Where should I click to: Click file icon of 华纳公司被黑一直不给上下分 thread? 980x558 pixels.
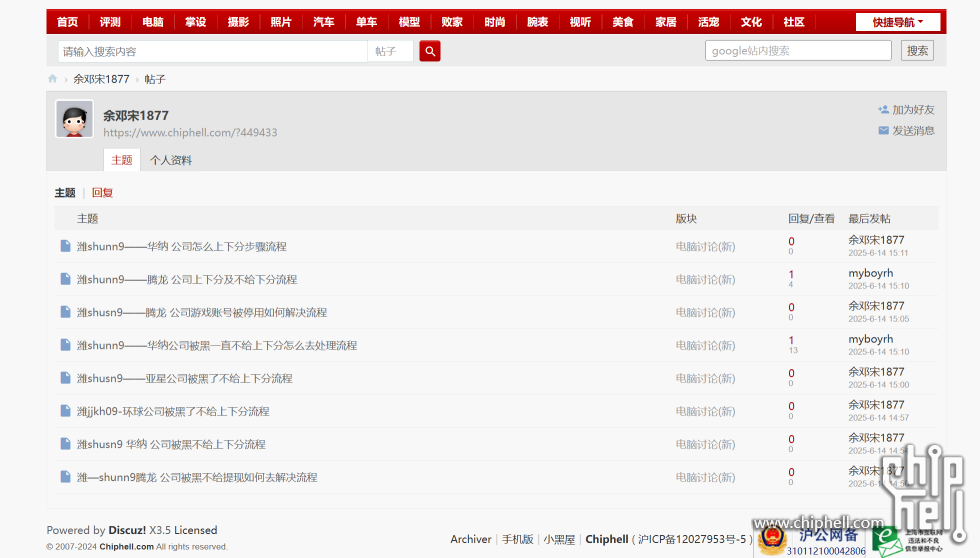pyautogui.click(x=65, y=345)
